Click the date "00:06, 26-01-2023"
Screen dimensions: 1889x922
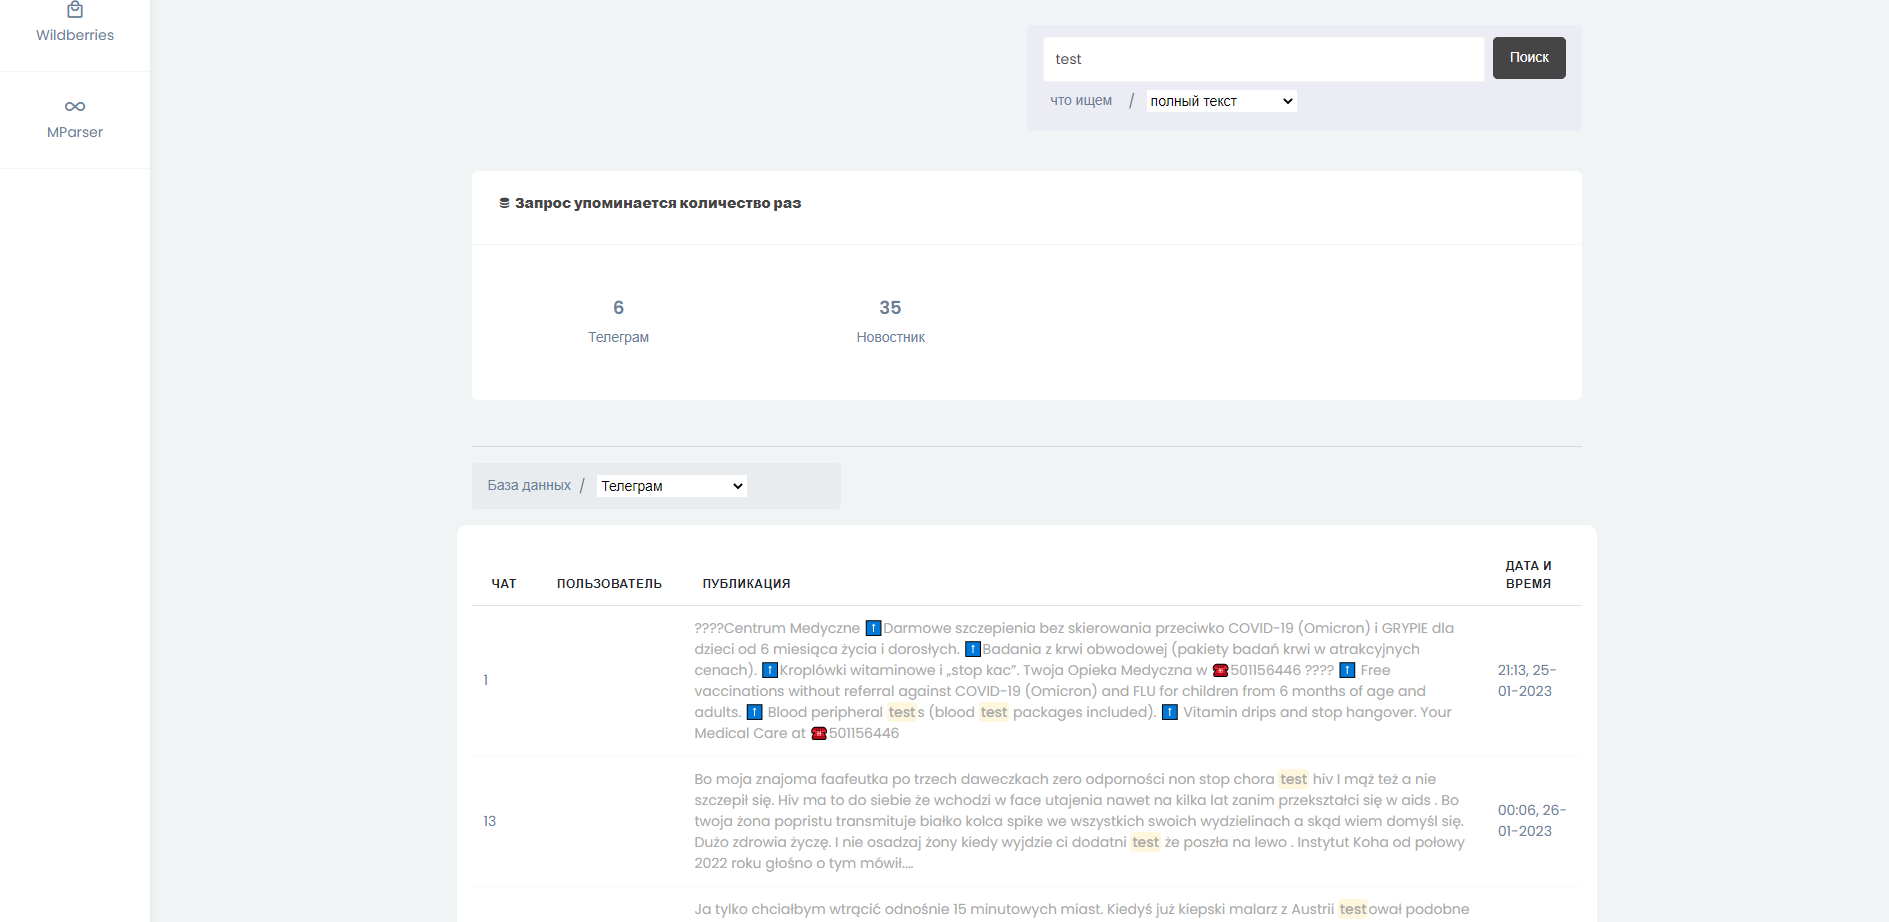1532,821
